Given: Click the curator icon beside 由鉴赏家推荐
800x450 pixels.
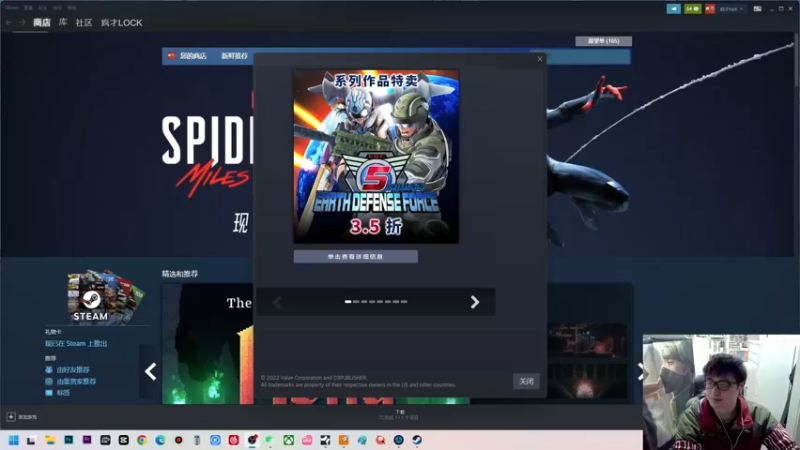Looking at the screenshot, I should (x=49, y=381).
